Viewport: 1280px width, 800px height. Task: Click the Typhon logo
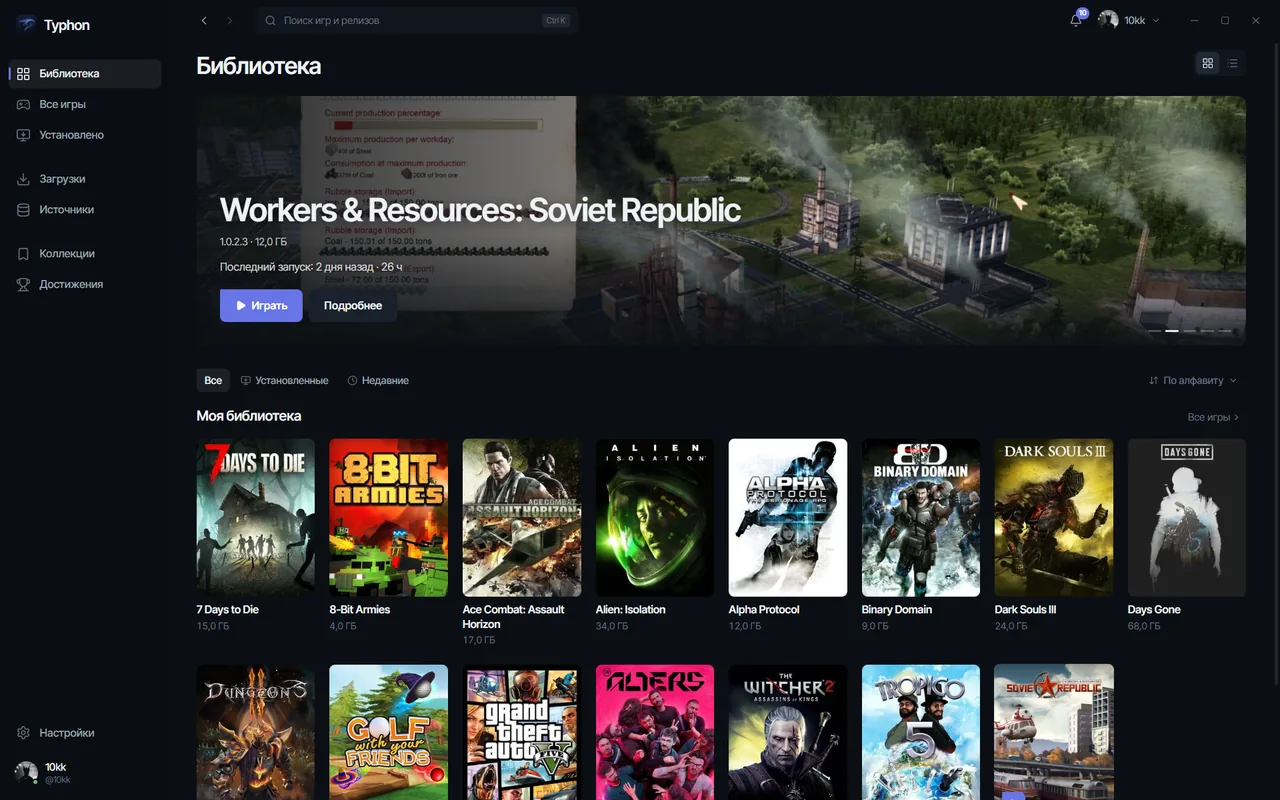click(x=53, y=25)
